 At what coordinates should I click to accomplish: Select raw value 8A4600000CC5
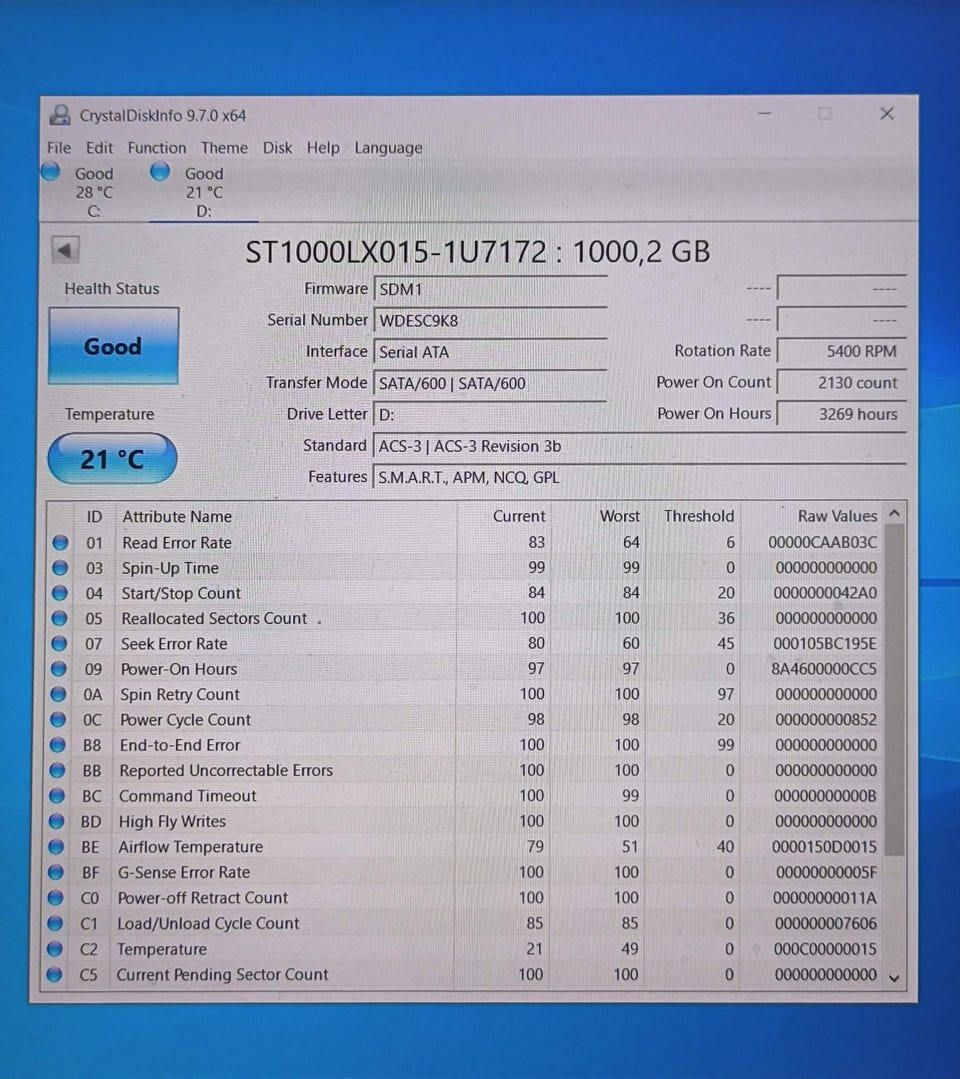[x=824, y=669]
